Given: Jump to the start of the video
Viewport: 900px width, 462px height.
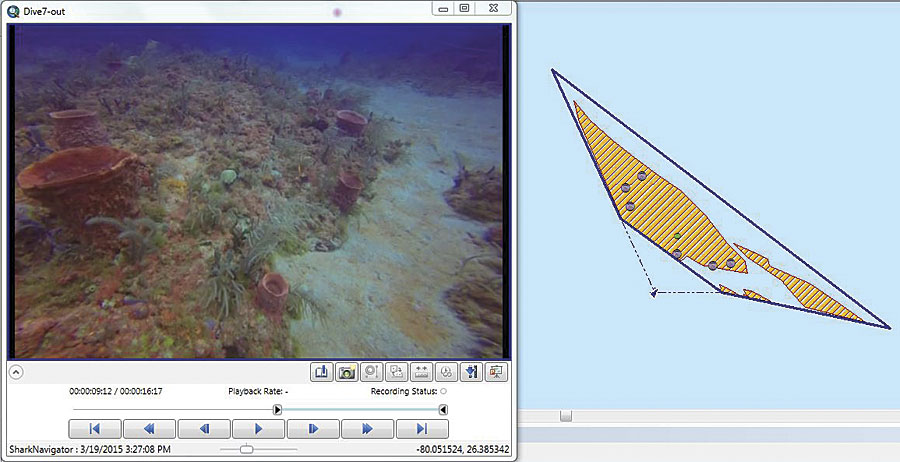Looking at the screenshot, I should [95, 429].
